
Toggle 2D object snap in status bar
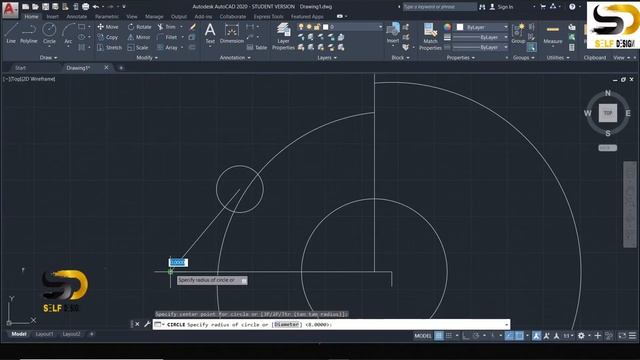tap(519, 336)
